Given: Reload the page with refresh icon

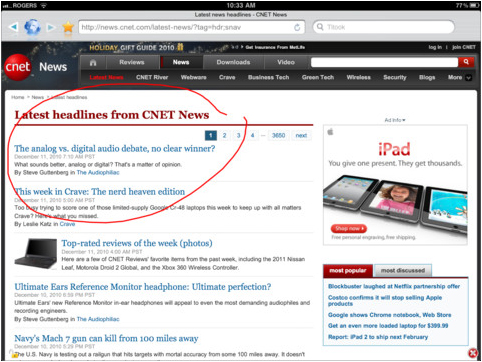Looking at the screenshot, I should pyautogui.click(x=297, y=27).
